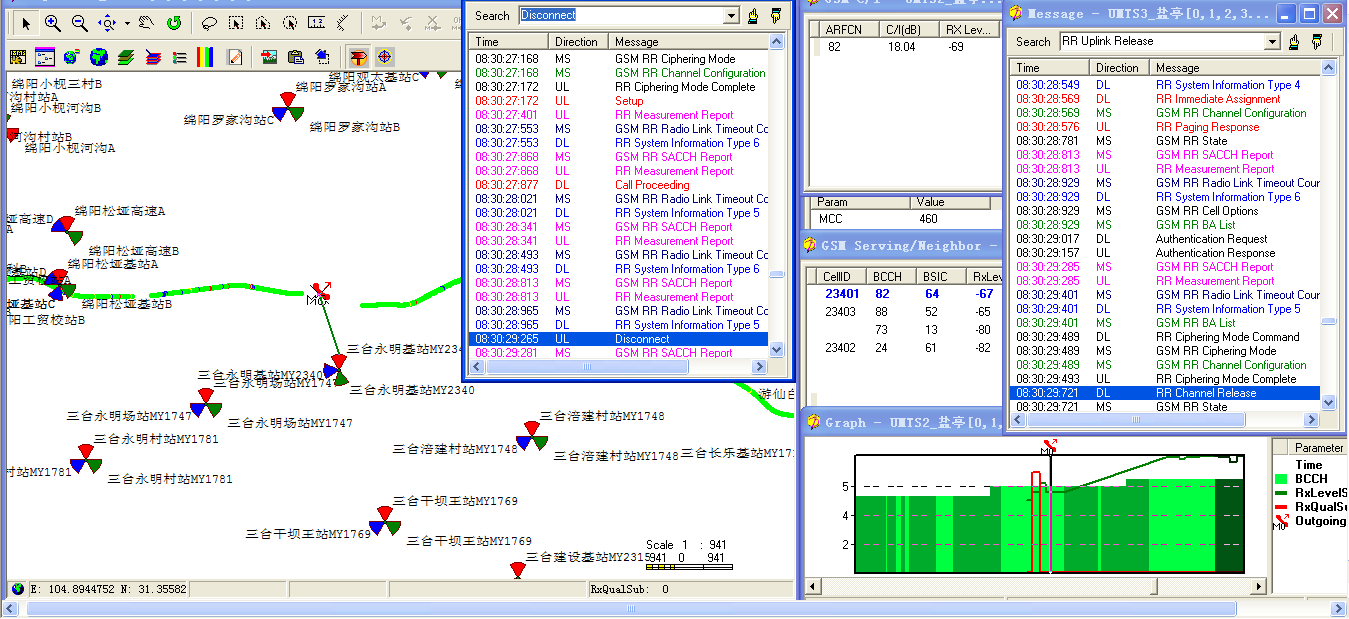The height and width of the screenshot is (619, 1349).
Task: Toggle the orange signpost button
Action: click(x=358, y=57)
